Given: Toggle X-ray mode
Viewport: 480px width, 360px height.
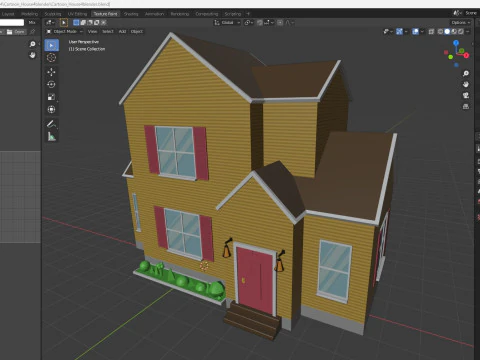Looking at the screenshot, I should 431,31.
